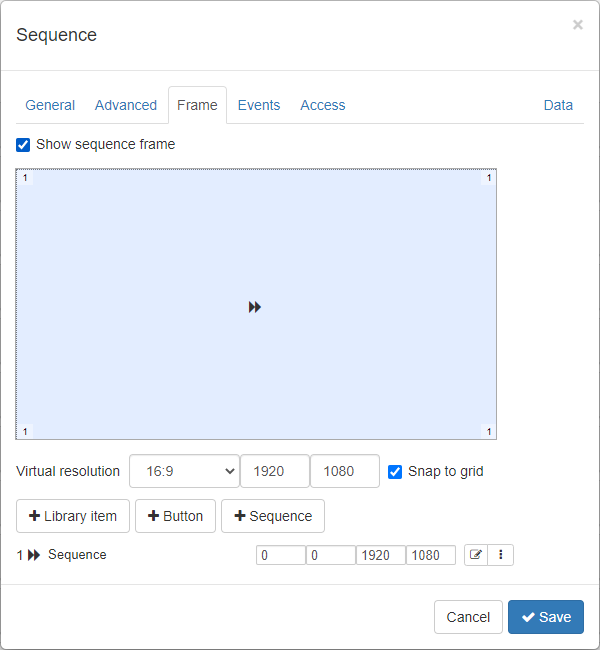Switch to the Events tab
The width and height of the screenshot is (600, 650).
click(x=259, y=105)
